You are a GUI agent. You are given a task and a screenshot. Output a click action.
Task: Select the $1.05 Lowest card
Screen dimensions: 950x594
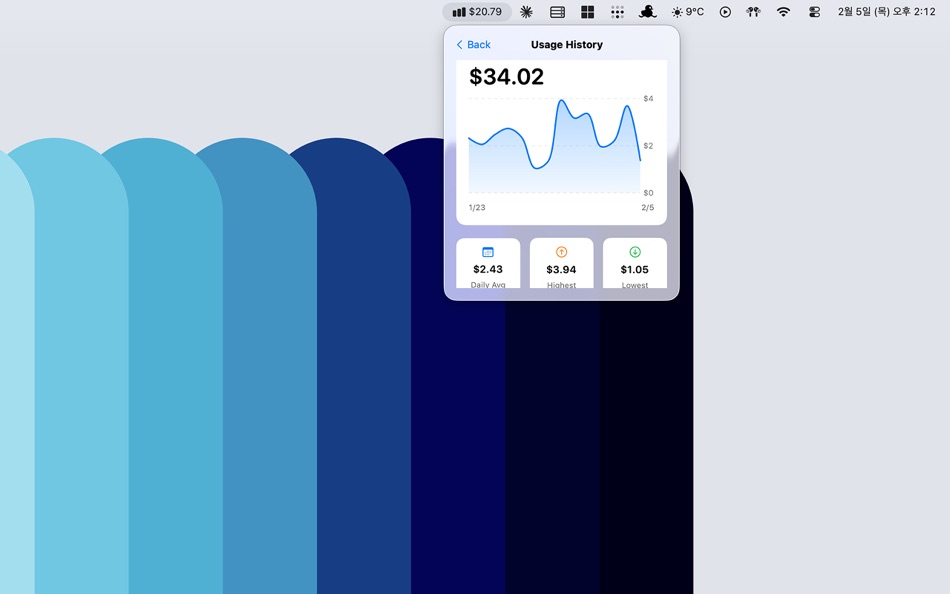pos(634,263)
